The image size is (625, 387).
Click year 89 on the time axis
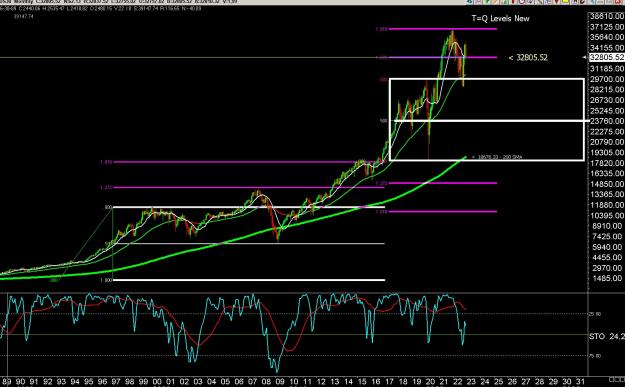click(6, 381)
